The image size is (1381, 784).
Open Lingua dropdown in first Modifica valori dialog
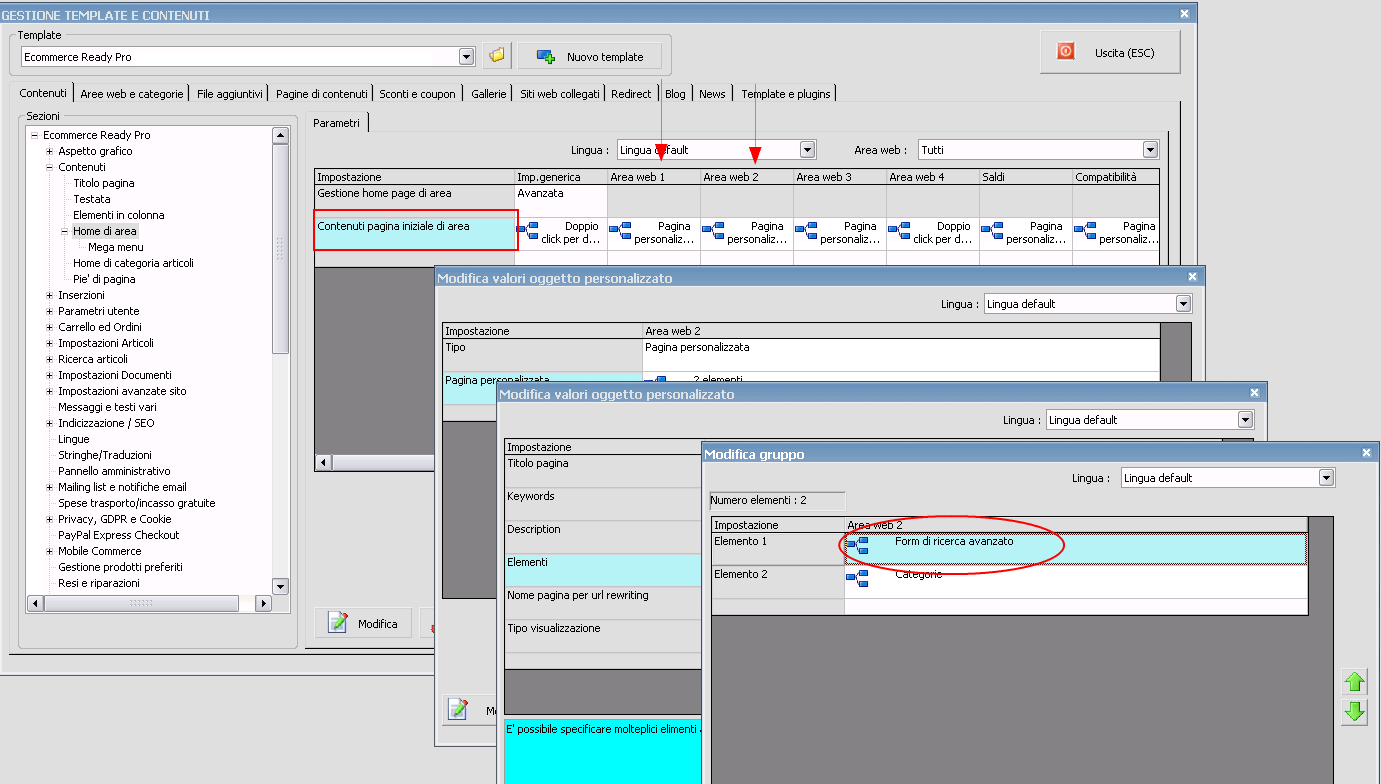(x=1184, y=304)
